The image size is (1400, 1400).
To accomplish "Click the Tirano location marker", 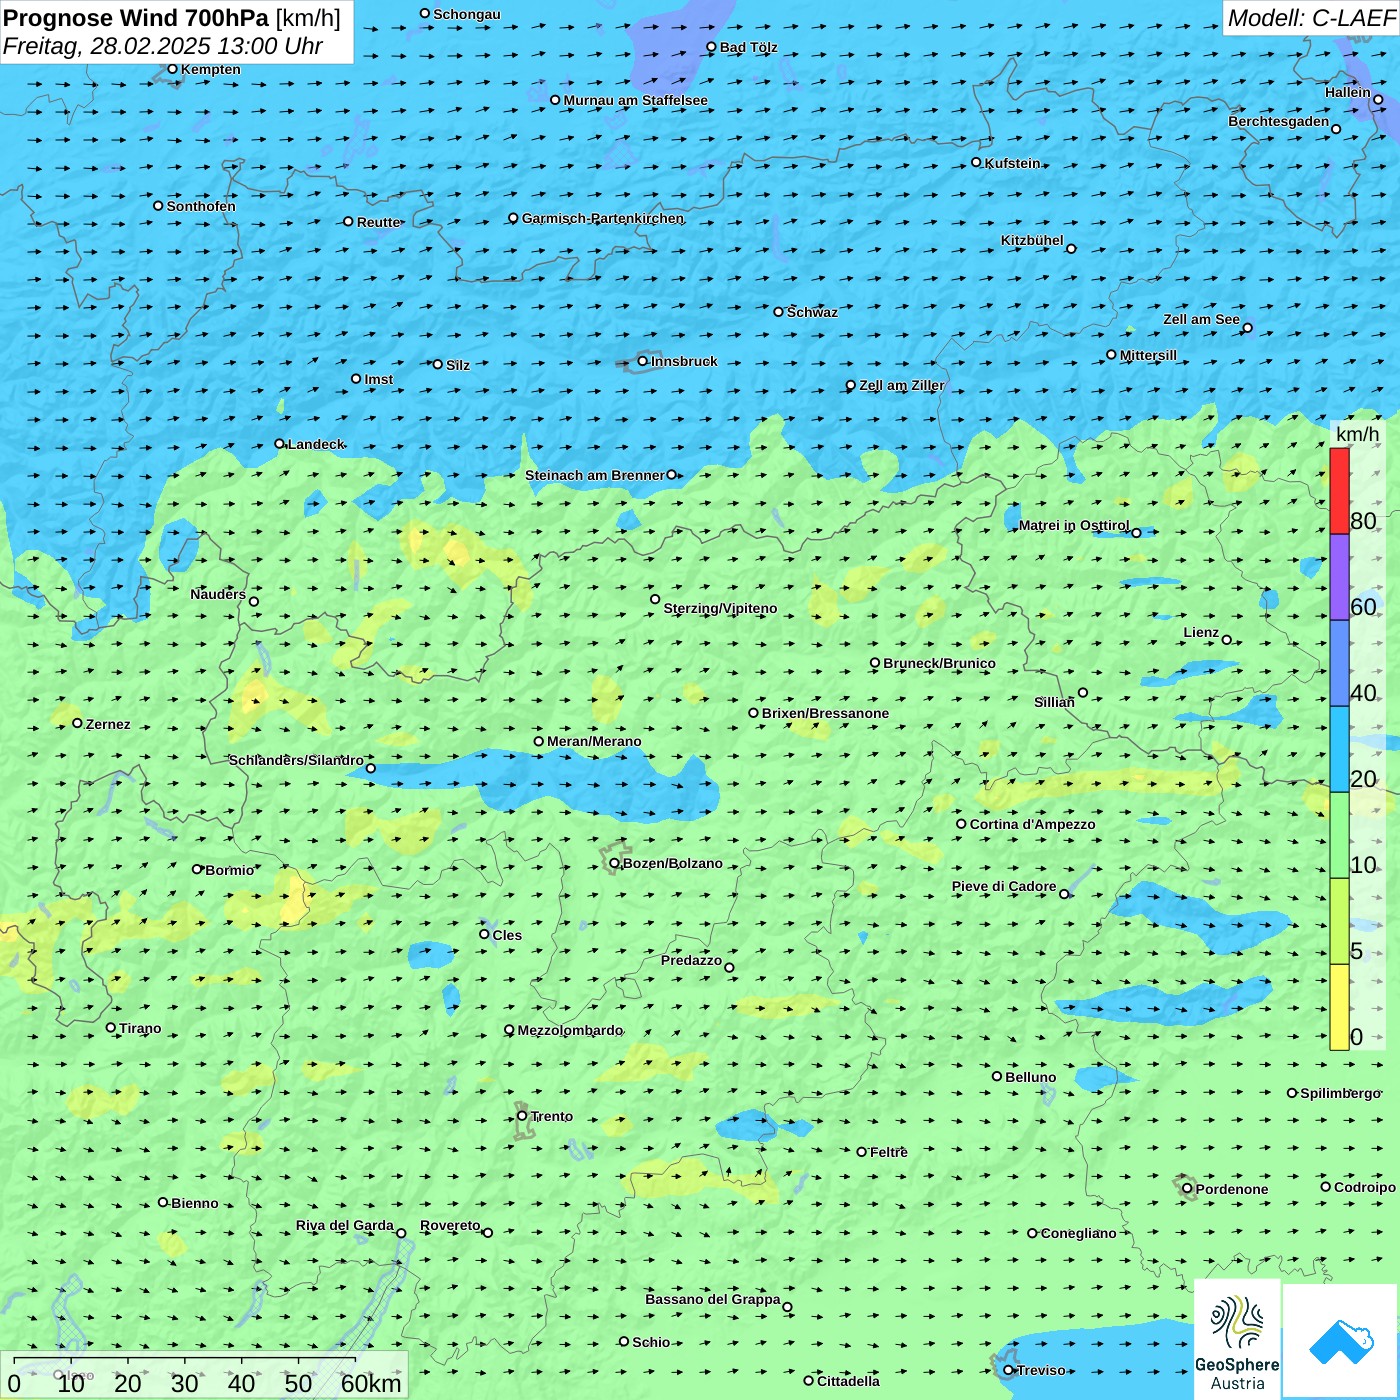I will pos(110,1027).
